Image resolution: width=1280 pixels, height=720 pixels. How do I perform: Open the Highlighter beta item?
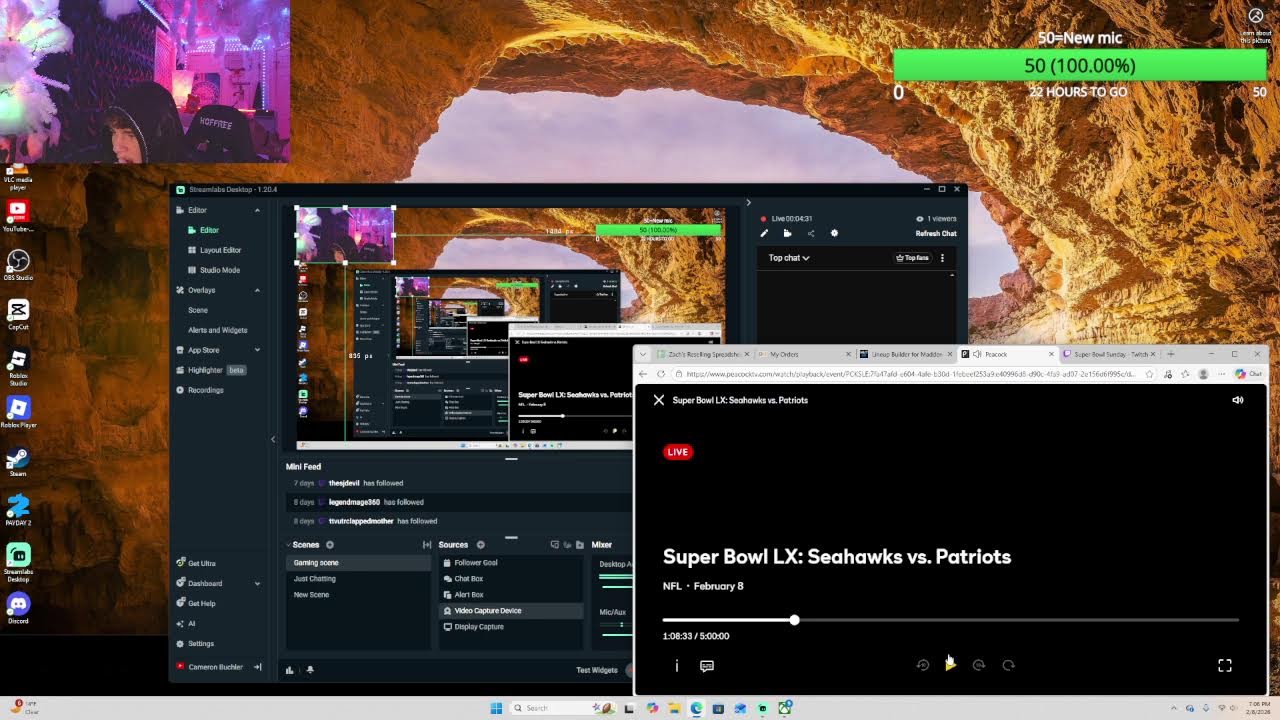pyautogui.click(x=210, y=370)
